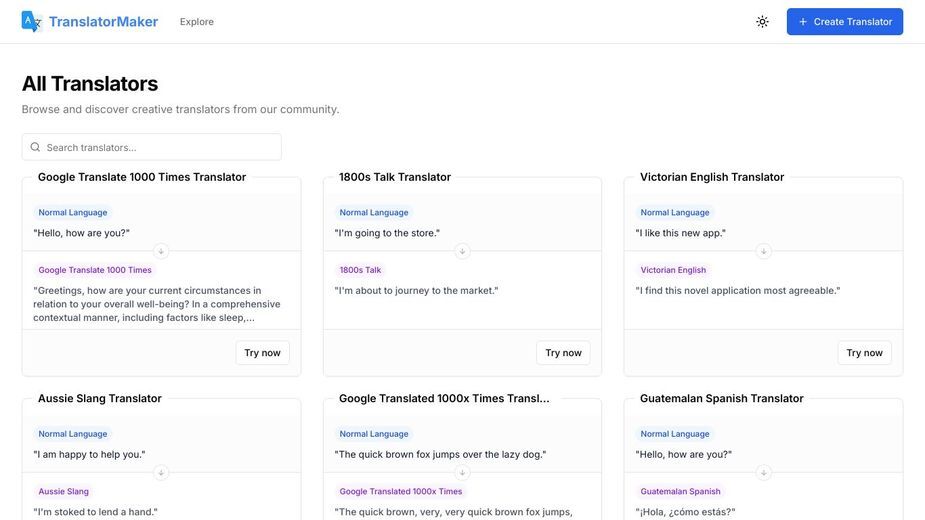Click the "I am happy to help you." sample

(x=89, y=454)
